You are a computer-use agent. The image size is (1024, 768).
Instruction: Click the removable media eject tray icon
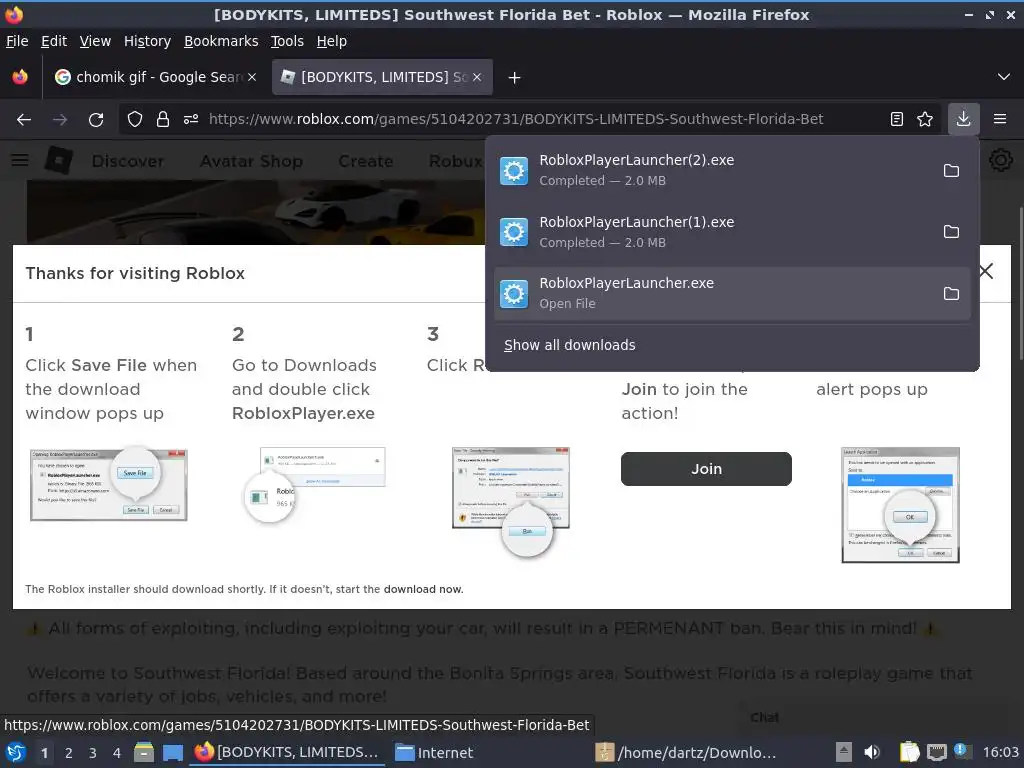(x=844, y=752)
